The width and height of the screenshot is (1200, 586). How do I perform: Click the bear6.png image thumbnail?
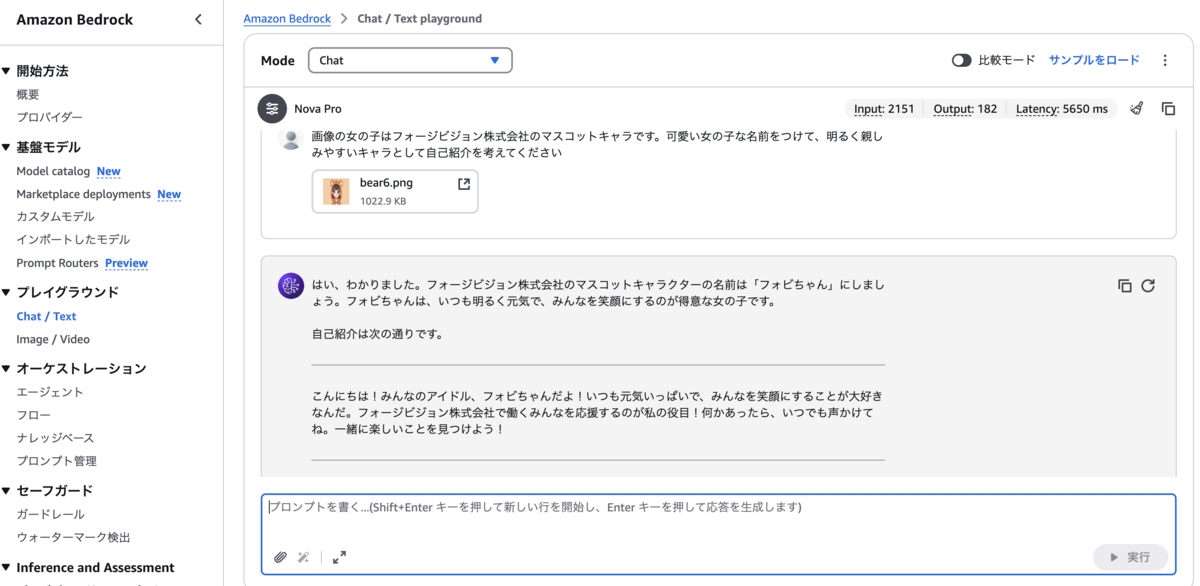click(x=337, y=191)
